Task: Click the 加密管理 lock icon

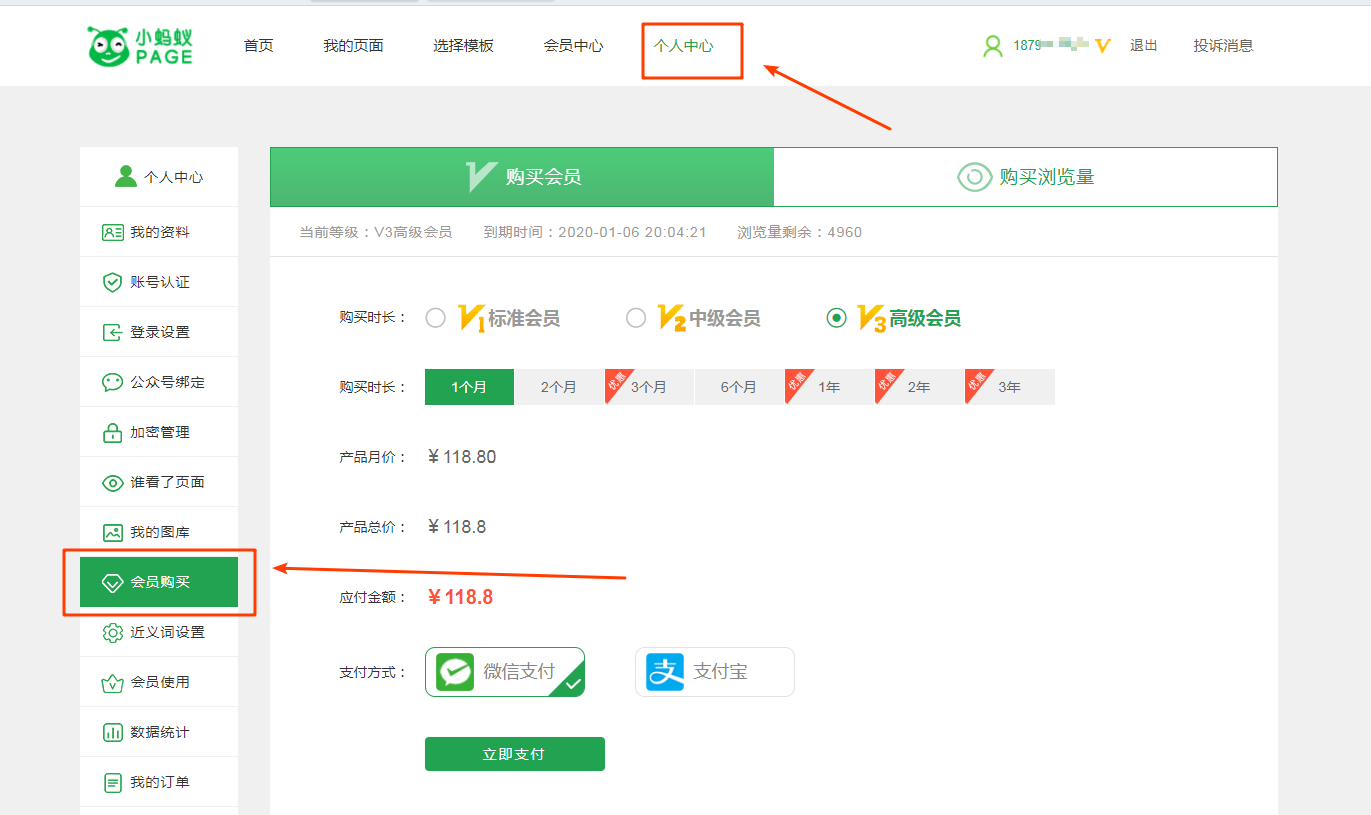Action: (x=113, y=432)
